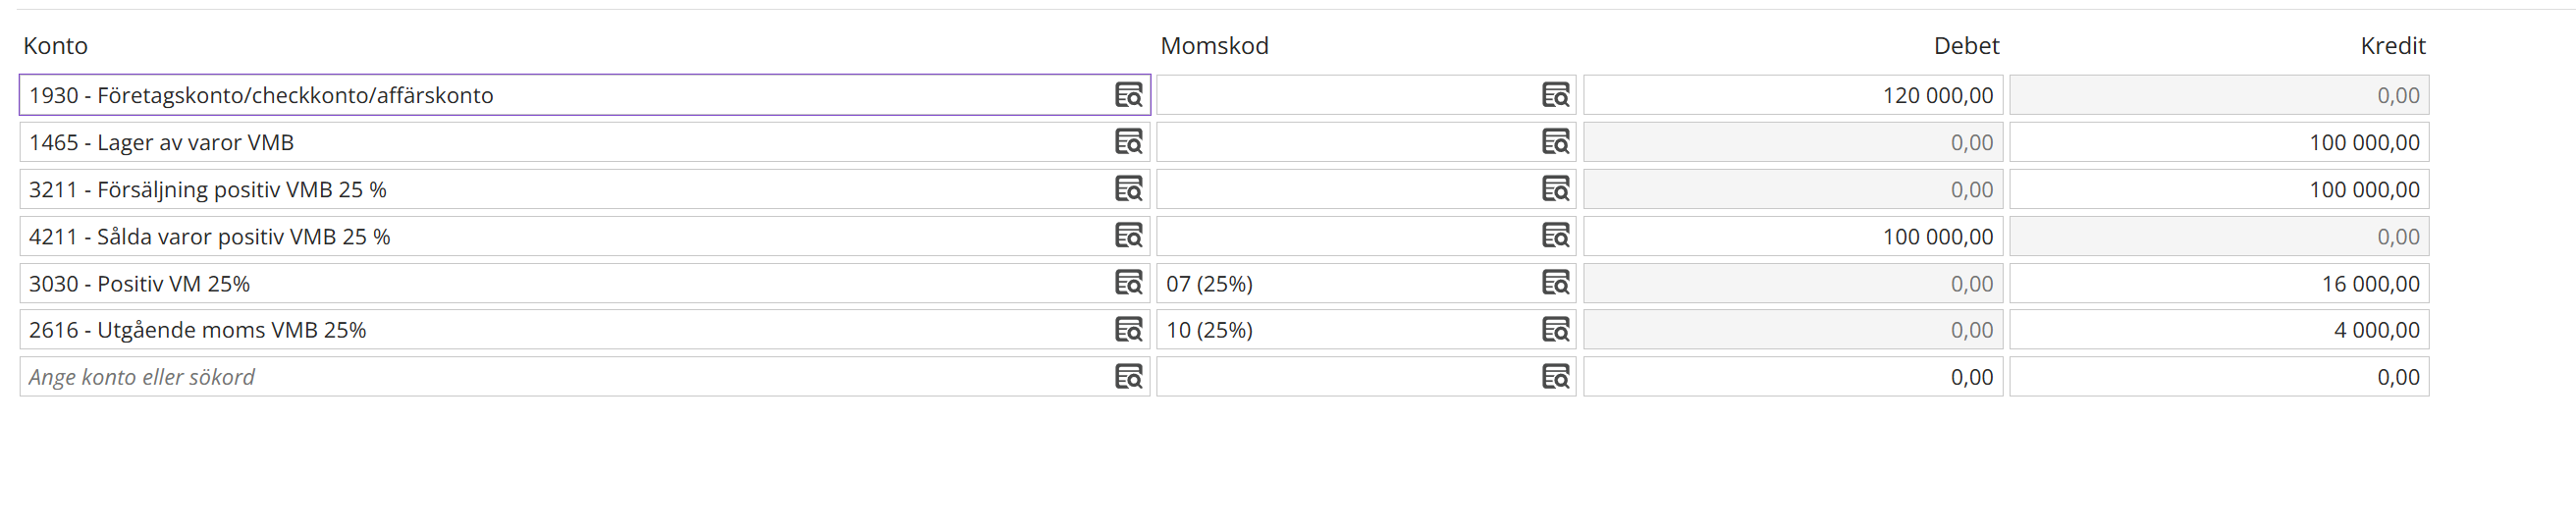Open account lookup for 2616 Utgående moms
Image resolution: width=2576 pixels, height=529 pixels.
pyautogui.click(x=1128, y=330)
